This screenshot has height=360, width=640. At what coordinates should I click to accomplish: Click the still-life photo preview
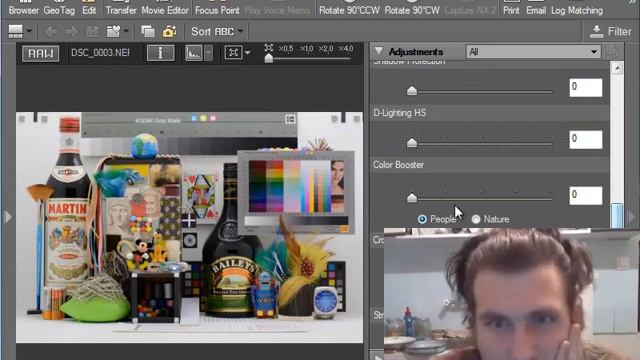click(189, 227)
